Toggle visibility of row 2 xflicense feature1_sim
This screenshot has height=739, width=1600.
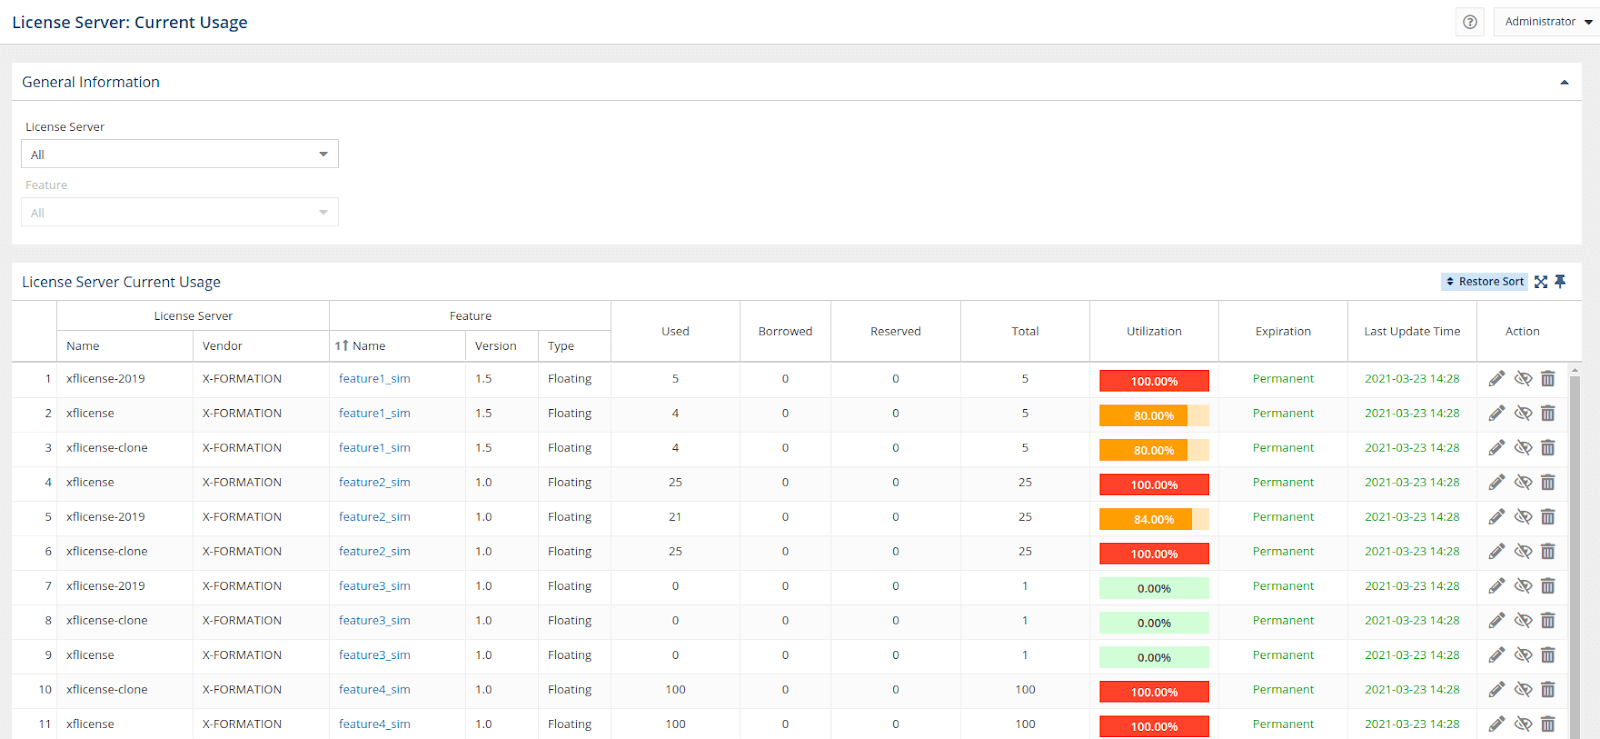pos(1523,413)
